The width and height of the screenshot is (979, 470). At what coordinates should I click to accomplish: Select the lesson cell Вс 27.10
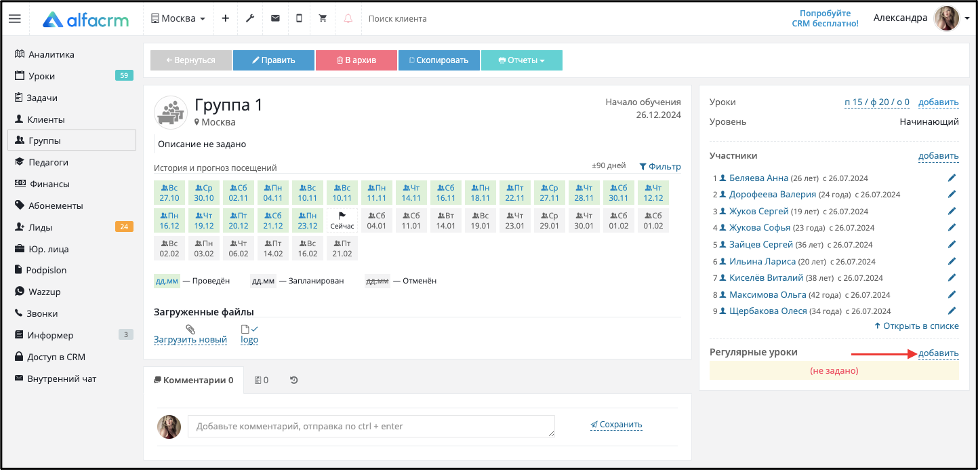coord(169,192)
